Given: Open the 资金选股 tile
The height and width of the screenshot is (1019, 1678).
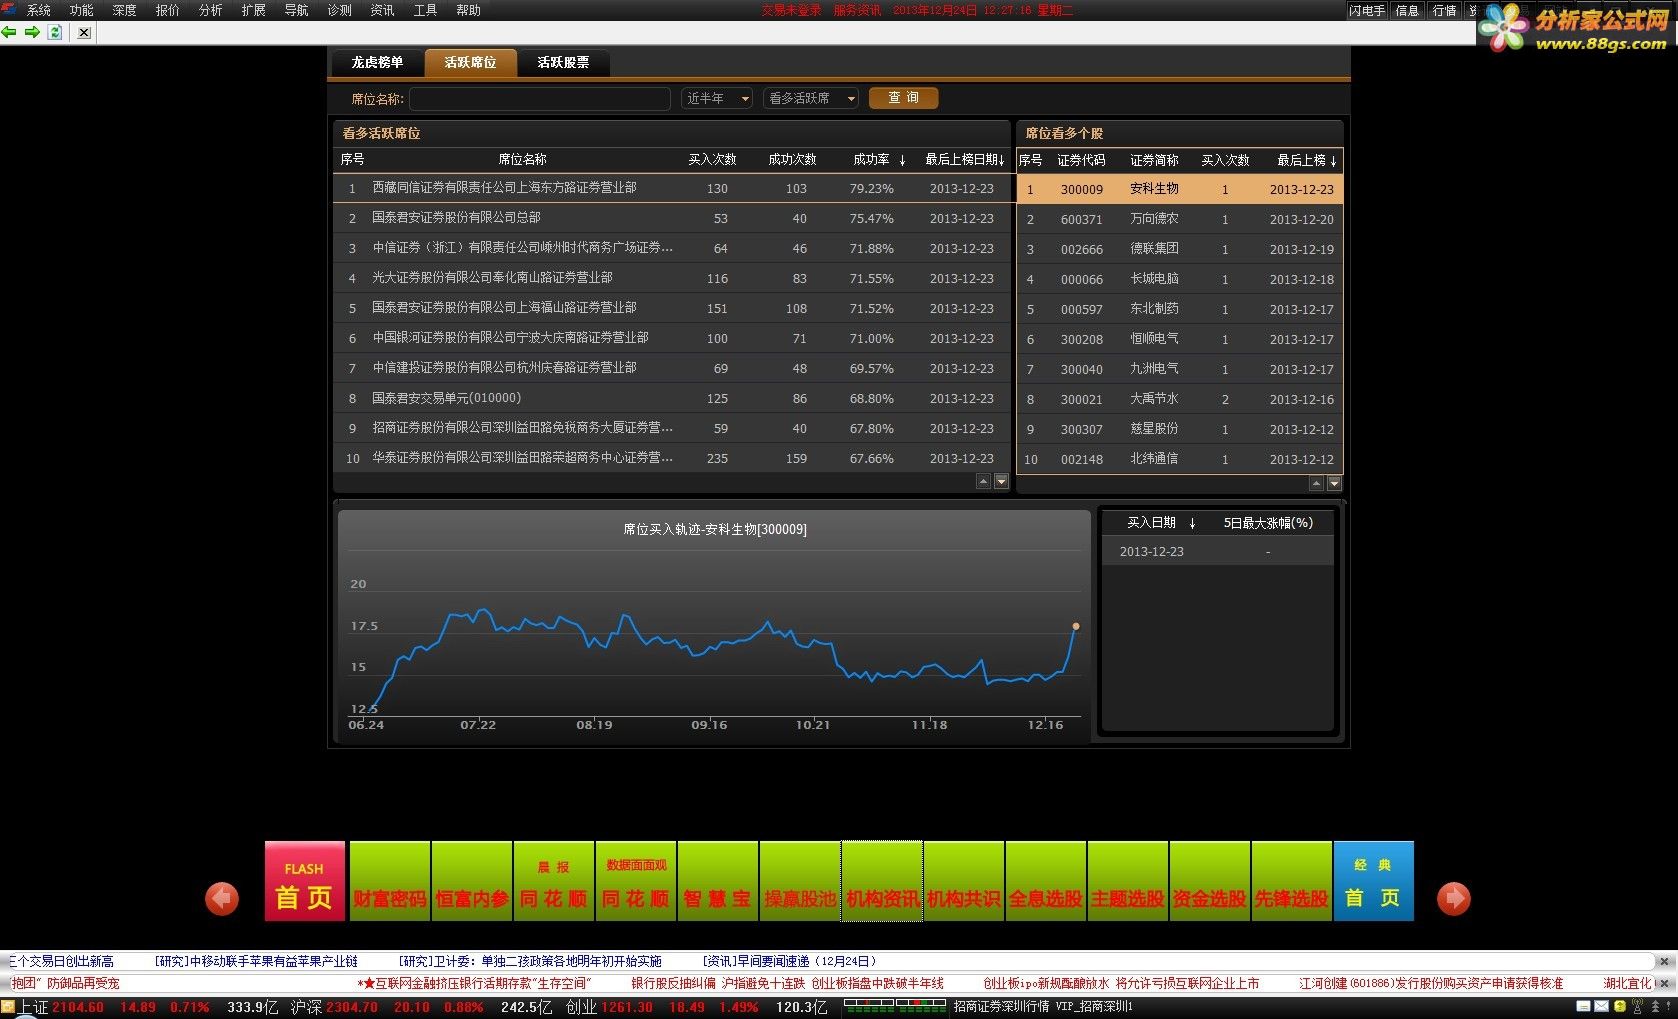Looking at the screenshot, I should (x=1210, y=881).
